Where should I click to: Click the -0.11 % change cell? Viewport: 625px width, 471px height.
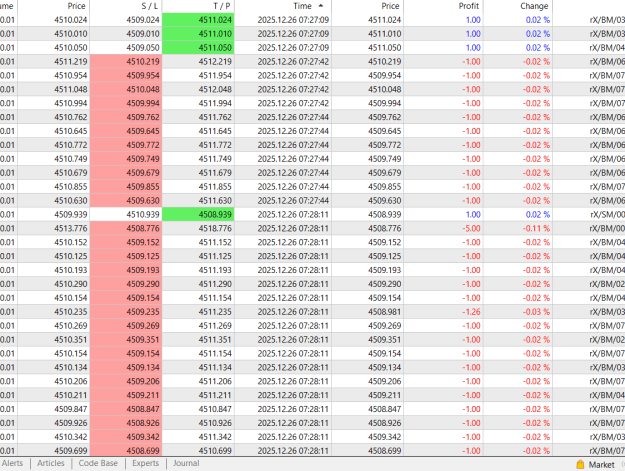tap(518, 228)
